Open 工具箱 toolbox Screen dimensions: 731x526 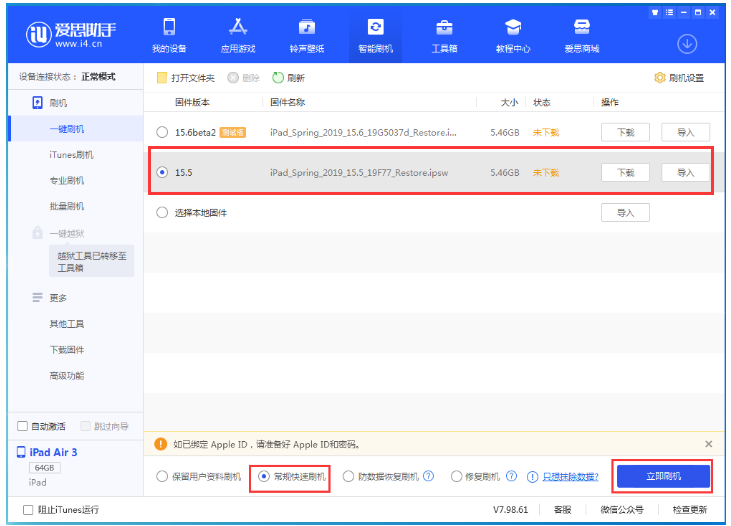pos(444,35)
